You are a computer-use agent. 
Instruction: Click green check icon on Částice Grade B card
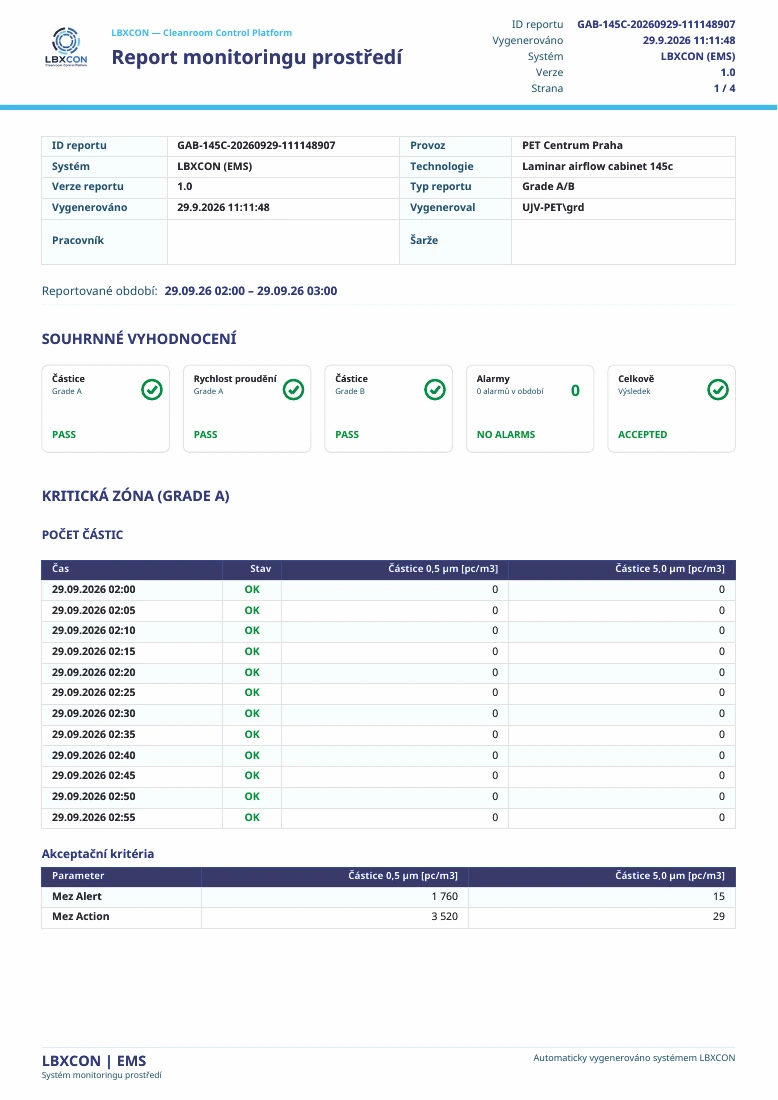435,389
